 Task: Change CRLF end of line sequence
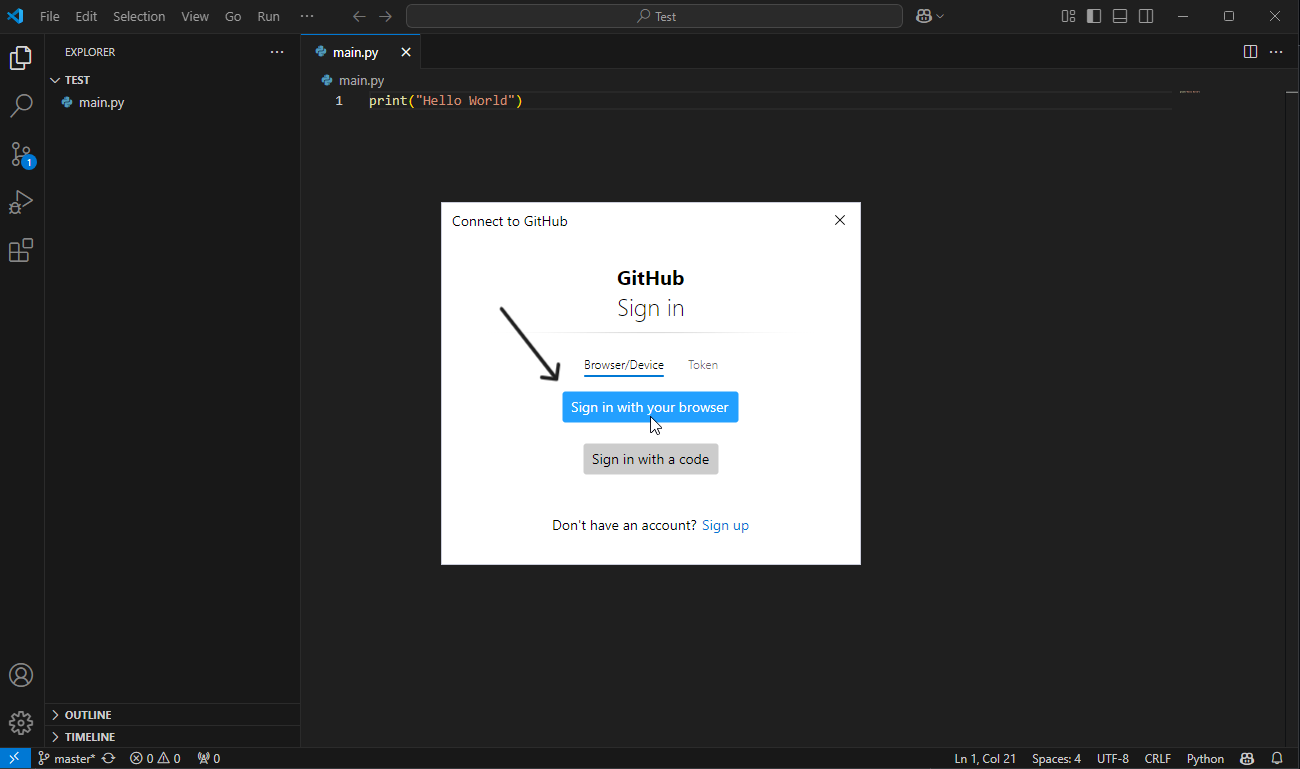tap(1157, 758)
